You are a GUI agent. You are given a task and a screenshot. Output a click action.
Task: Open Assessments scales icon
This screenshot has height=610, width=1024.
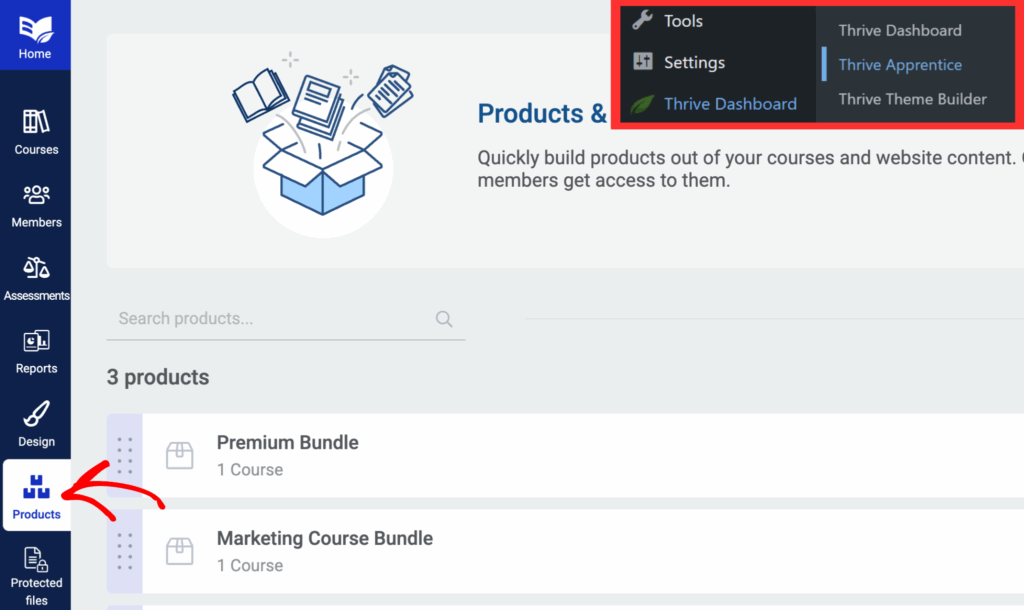click(36, 268)
